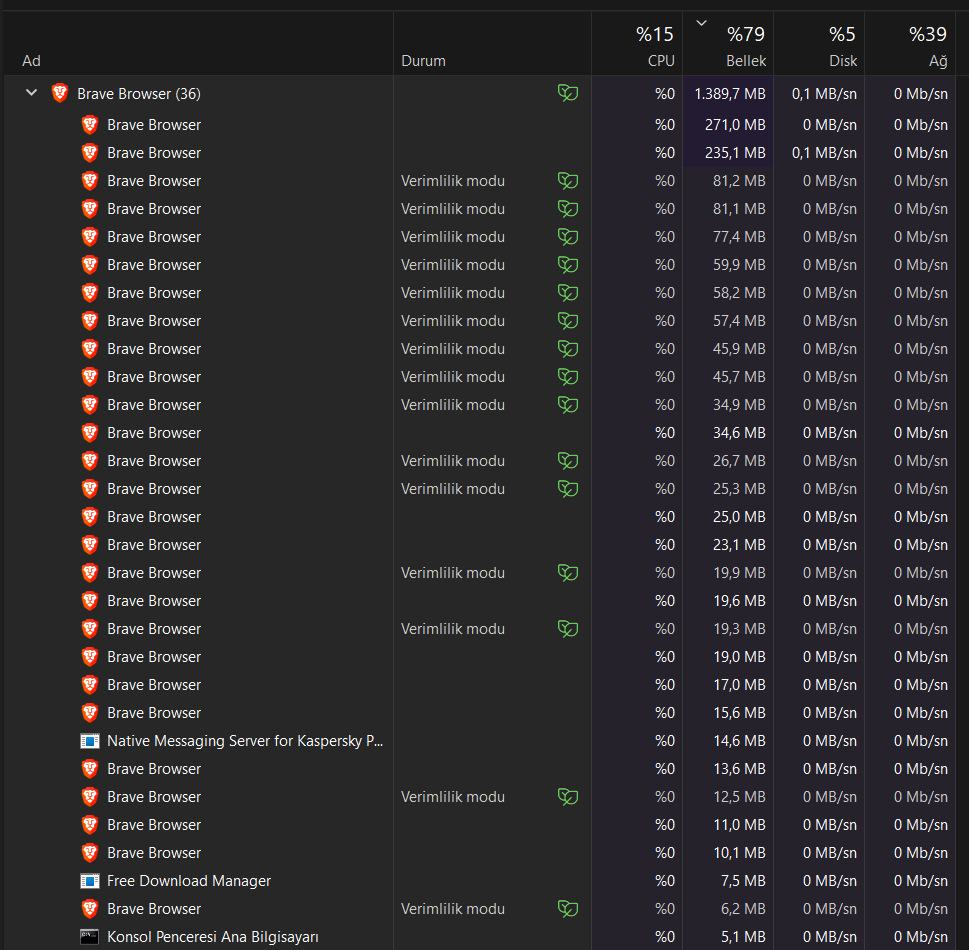
Task: Click the %0 CPU cell in the Konsol Penceresi row
Action: tap(637, 937)
